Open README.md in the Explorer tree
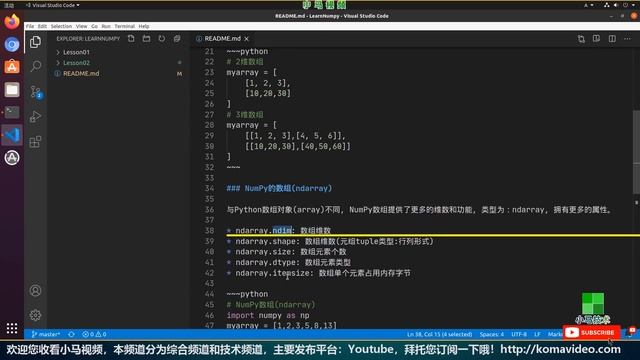Screen dimensions: 640x360 point(81,73)
